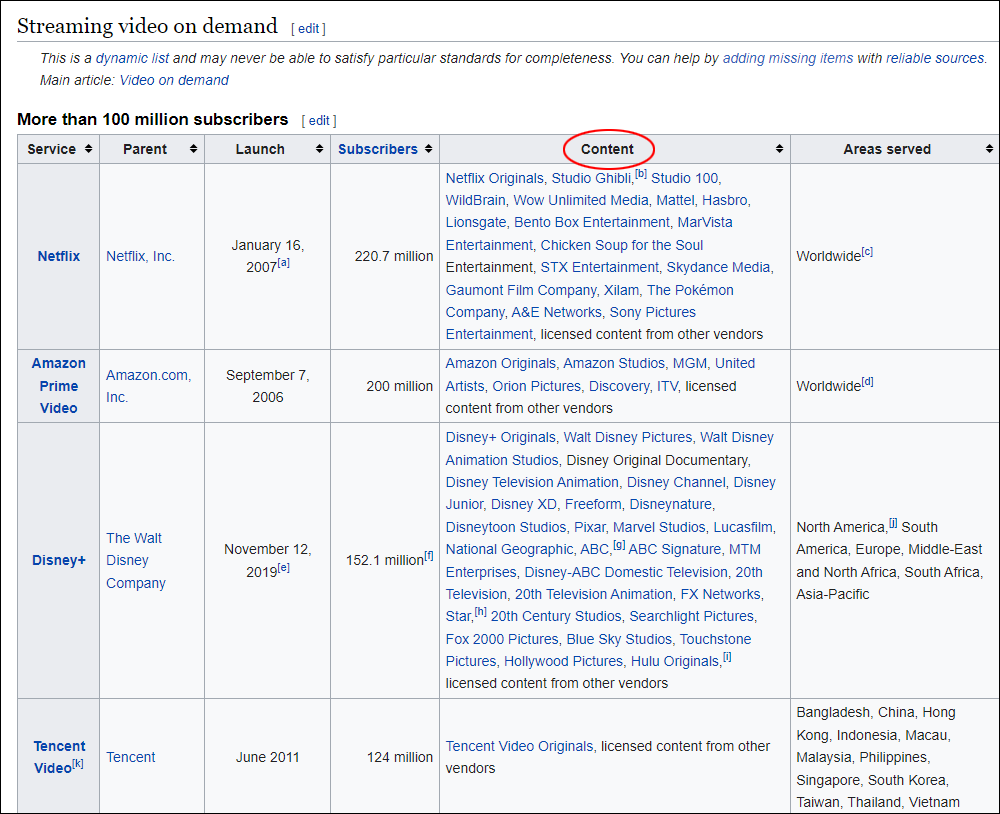Visit the Amazon Studios link

pyautogui.click(x=614, y=363)
